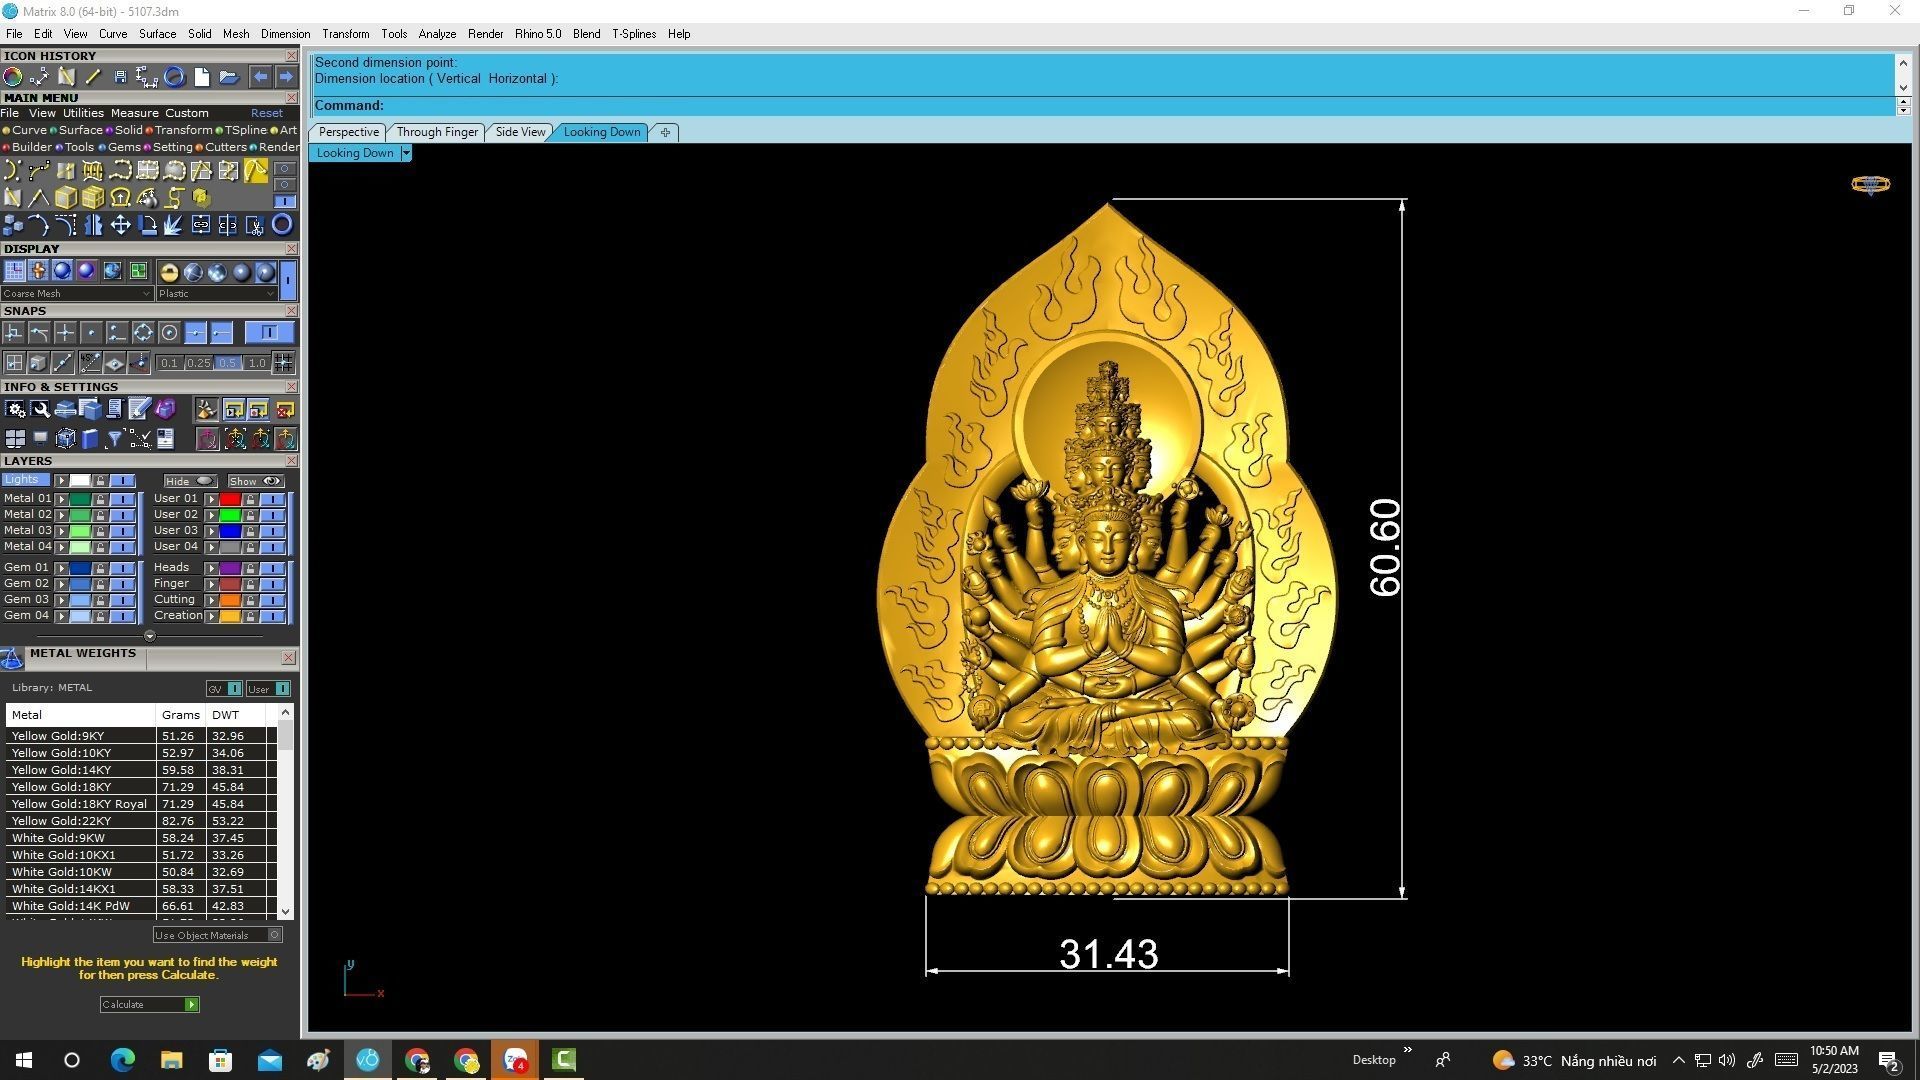1920x1080 pixels.
Task: Open File Explorer from the taskbar
Action: (x=171, y=1060)
